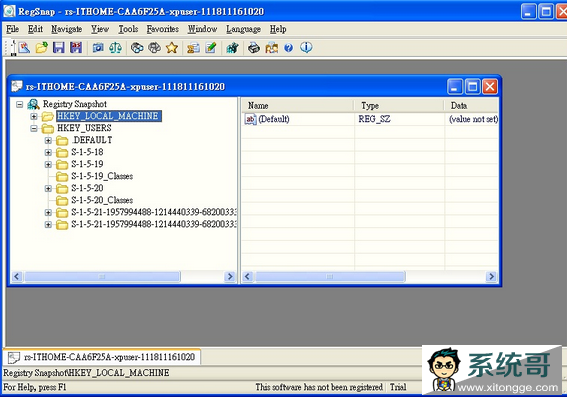Click tree pane scroll right arrow
Screen dimensions: 567x400
[x=230, y=277]
